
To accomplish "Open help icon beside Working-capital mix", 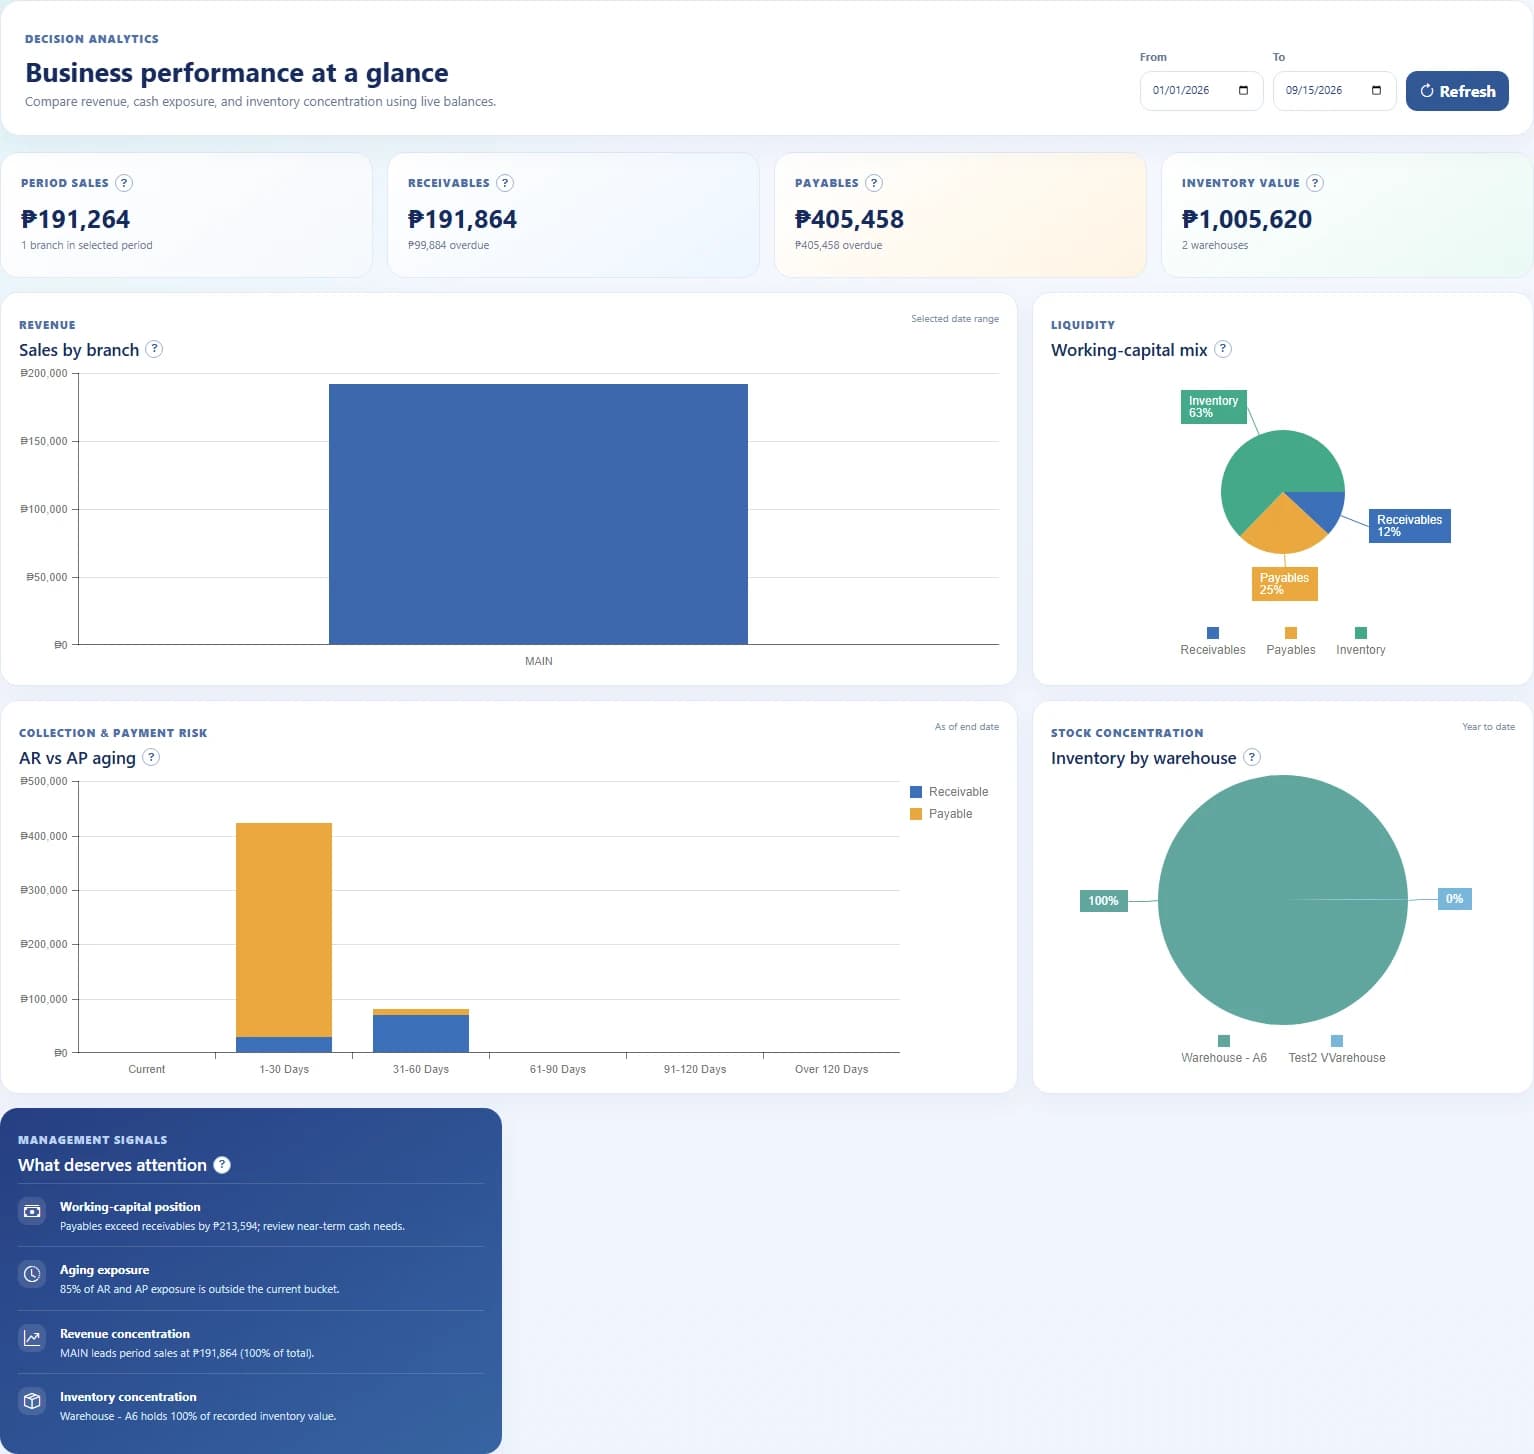I will (x=1223, y=349).
